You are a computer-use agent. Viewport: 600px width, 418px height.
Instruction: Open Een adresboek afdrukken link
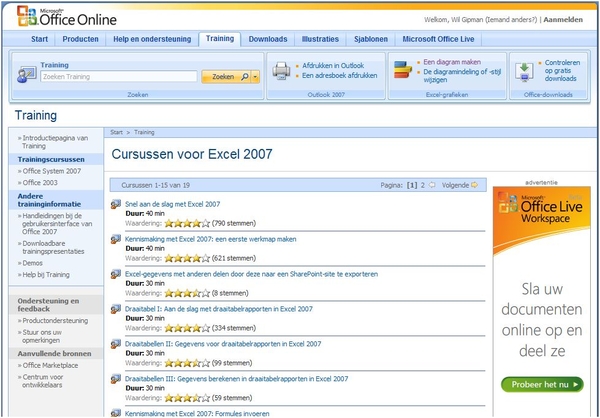339,75
